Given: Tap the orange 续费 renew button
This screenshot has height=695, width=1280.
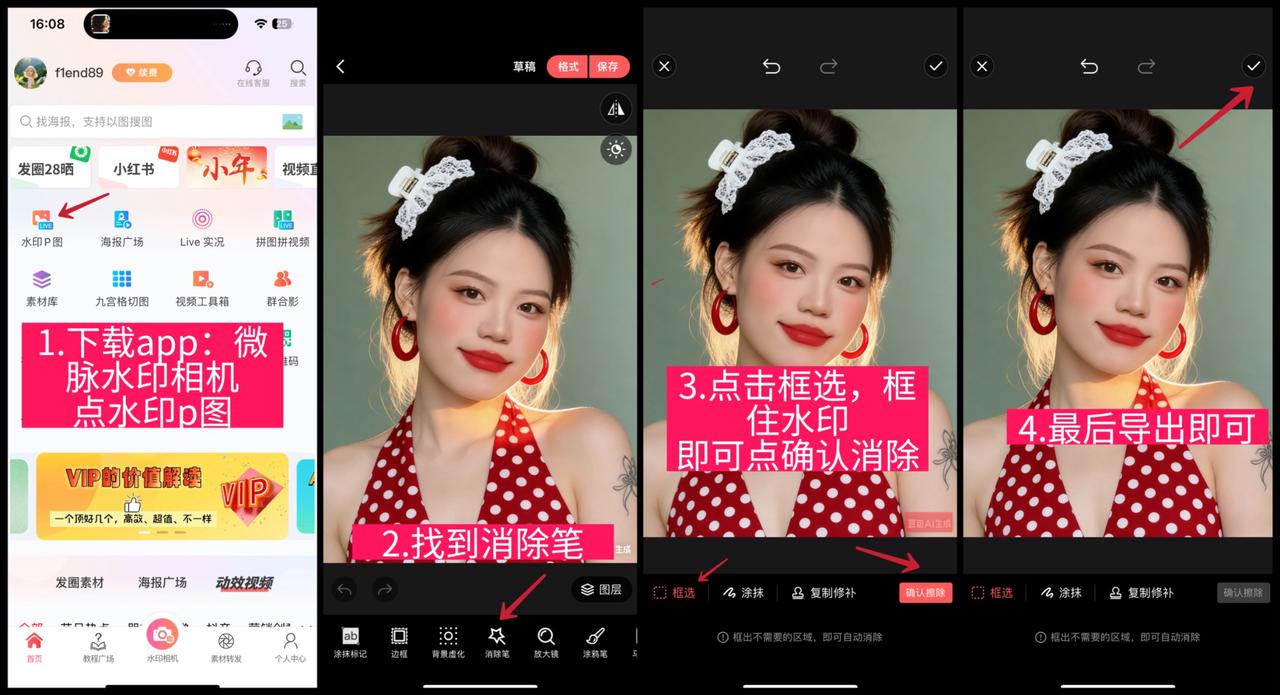Looking at the screenshot, I should click(x=141, y=73).
